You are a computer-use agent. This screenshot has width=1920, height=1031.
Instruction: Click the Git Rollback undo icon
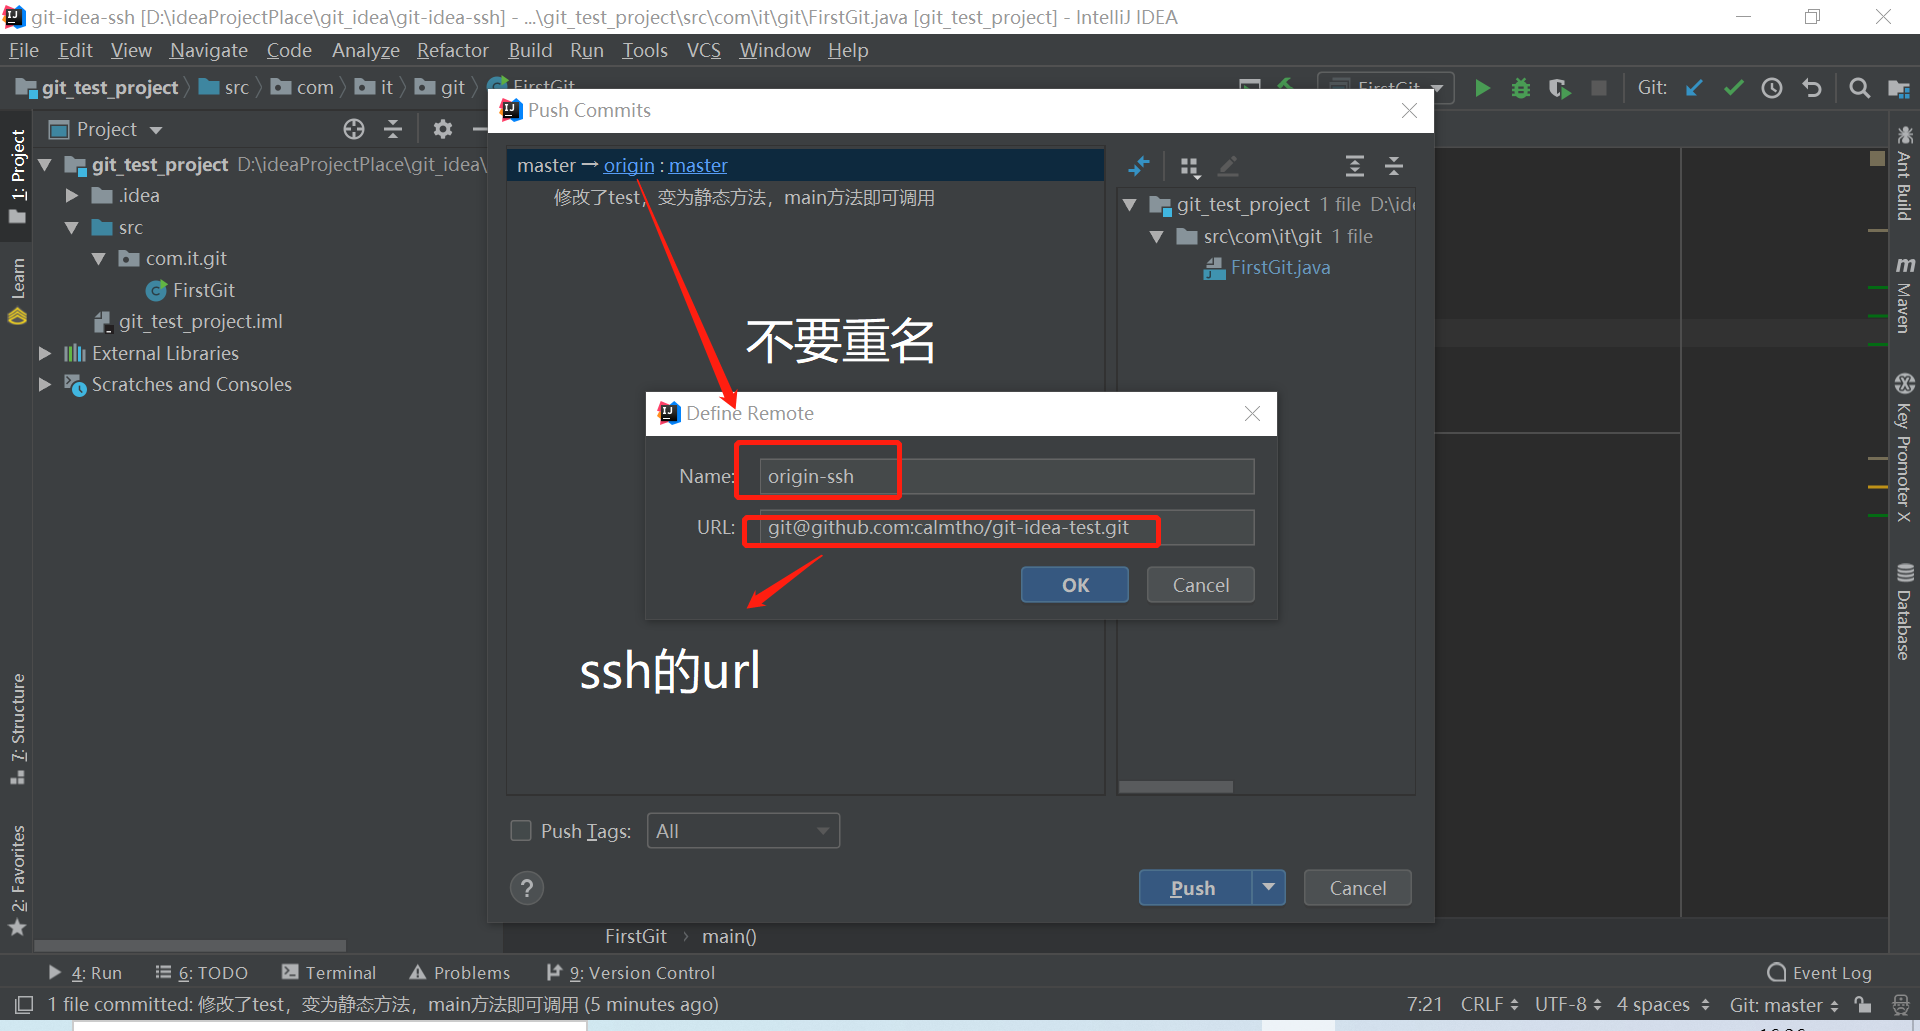(1811, 88)
